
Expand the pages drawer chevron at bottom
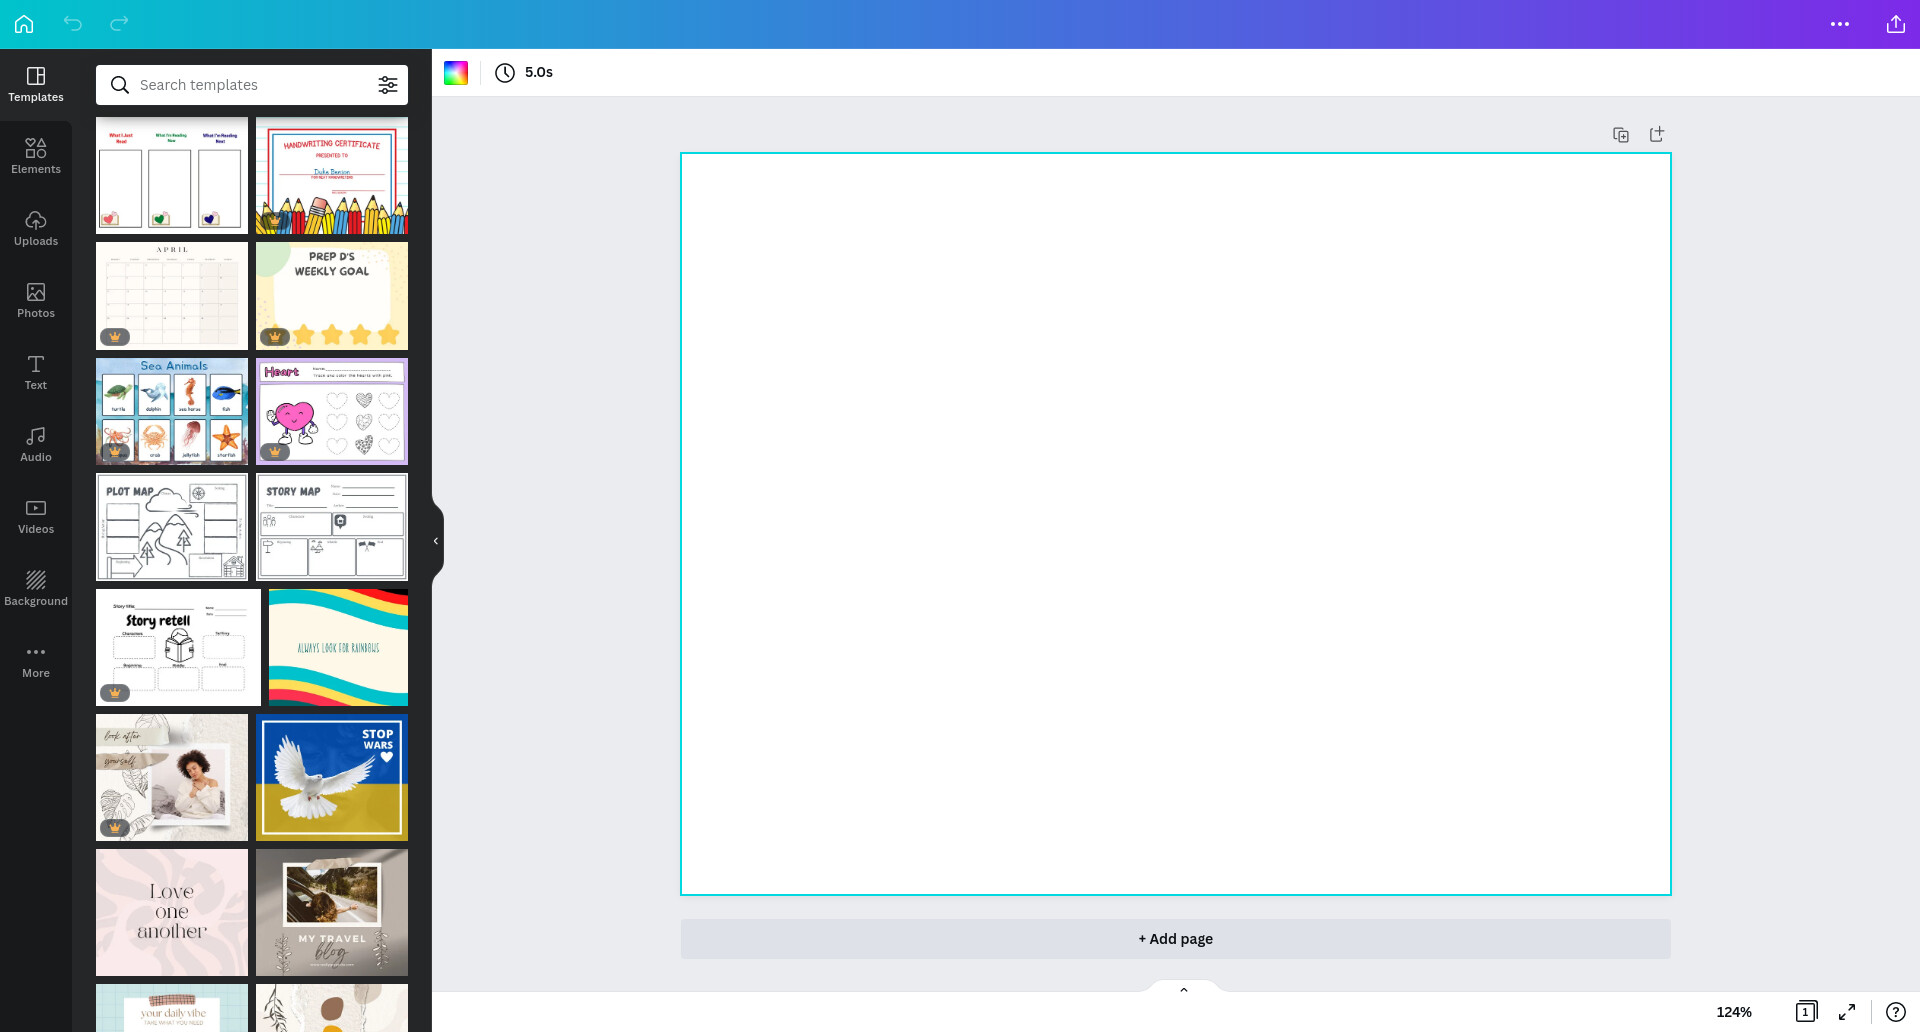click(1184, 990)
